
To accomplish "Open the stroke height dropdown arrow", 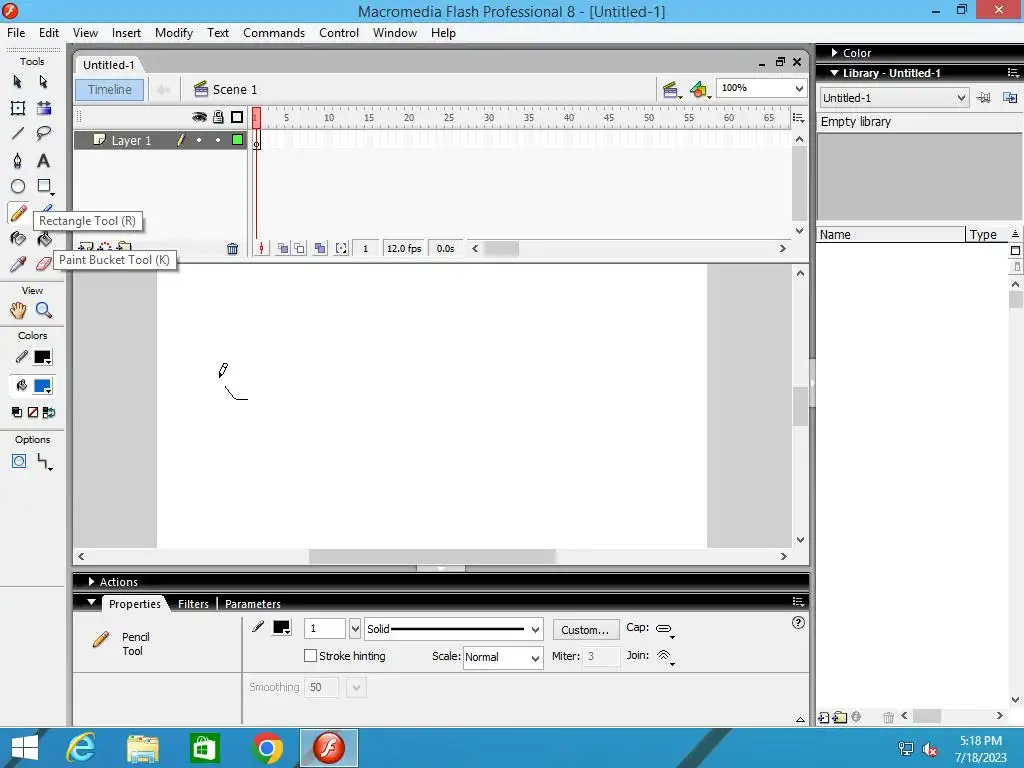I will pyautogui.click(x=355, y=629).
